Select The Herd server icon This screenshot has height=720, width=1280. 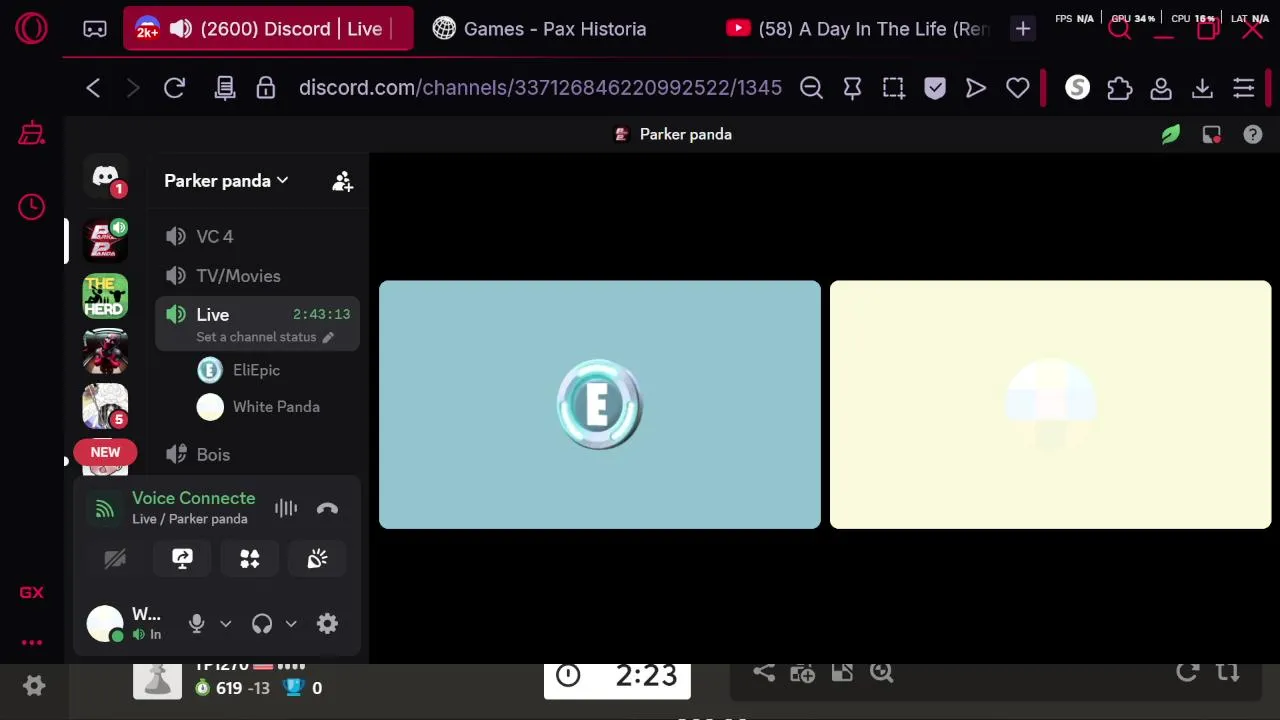pos(105,296)
